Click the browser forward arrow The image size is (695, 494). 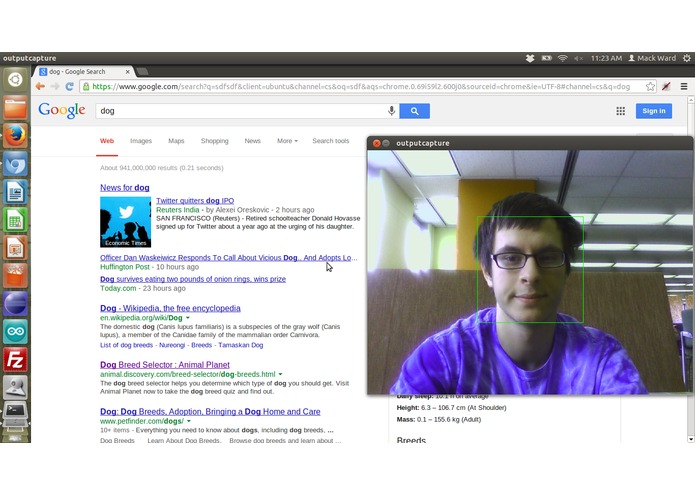tap(55, 86)
